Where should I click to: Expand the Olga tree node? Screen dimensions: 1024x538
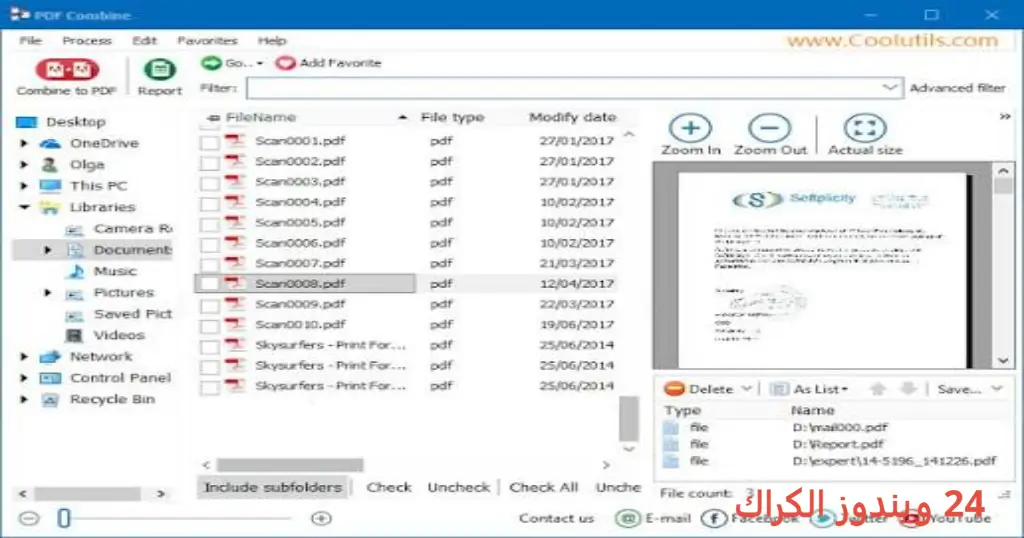(x=24, y=165)
